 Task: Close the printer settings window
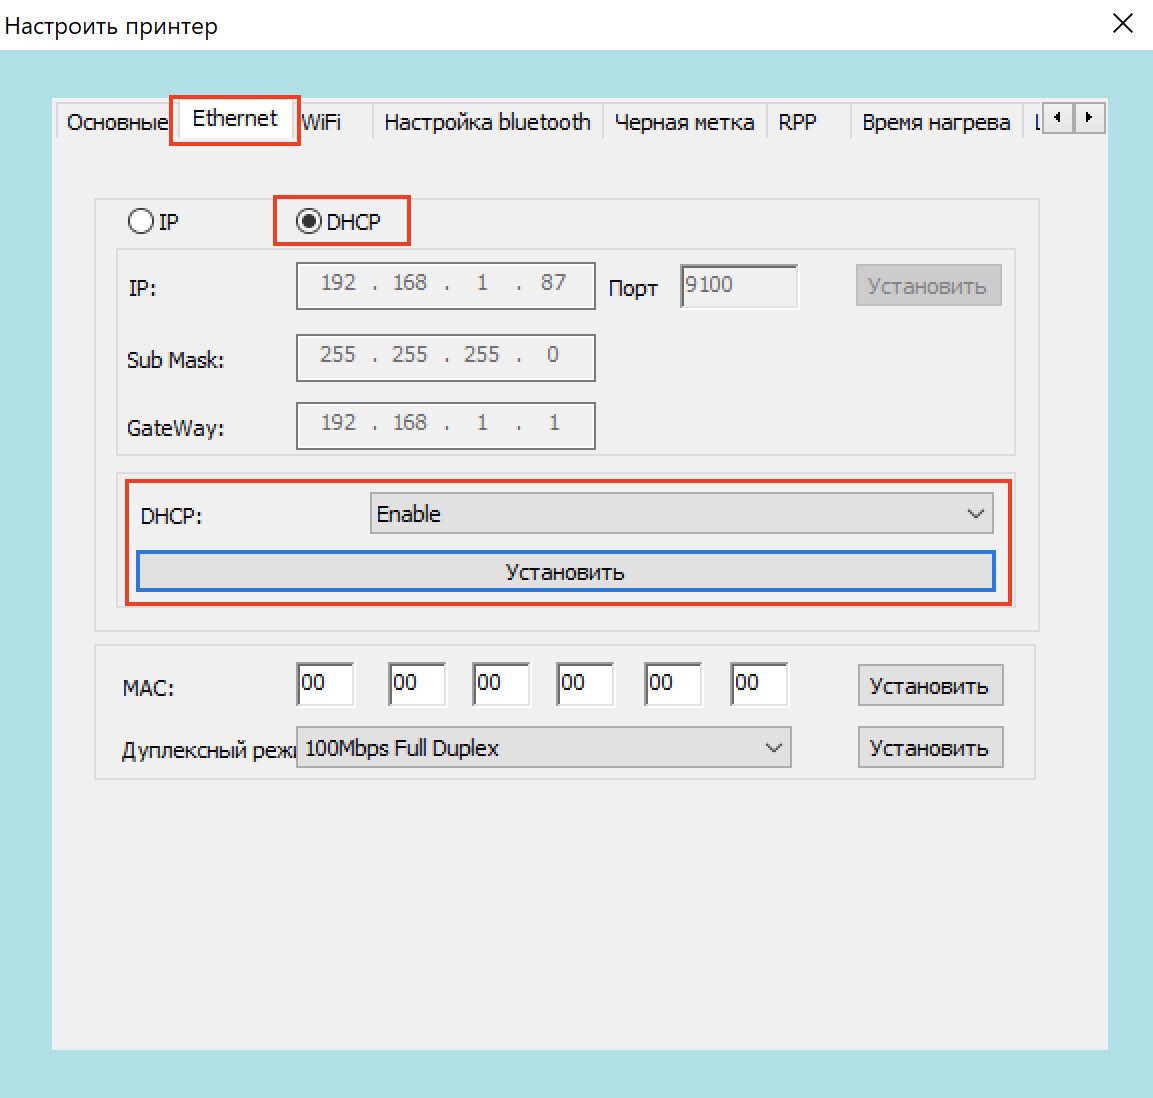coord(1122,24)
